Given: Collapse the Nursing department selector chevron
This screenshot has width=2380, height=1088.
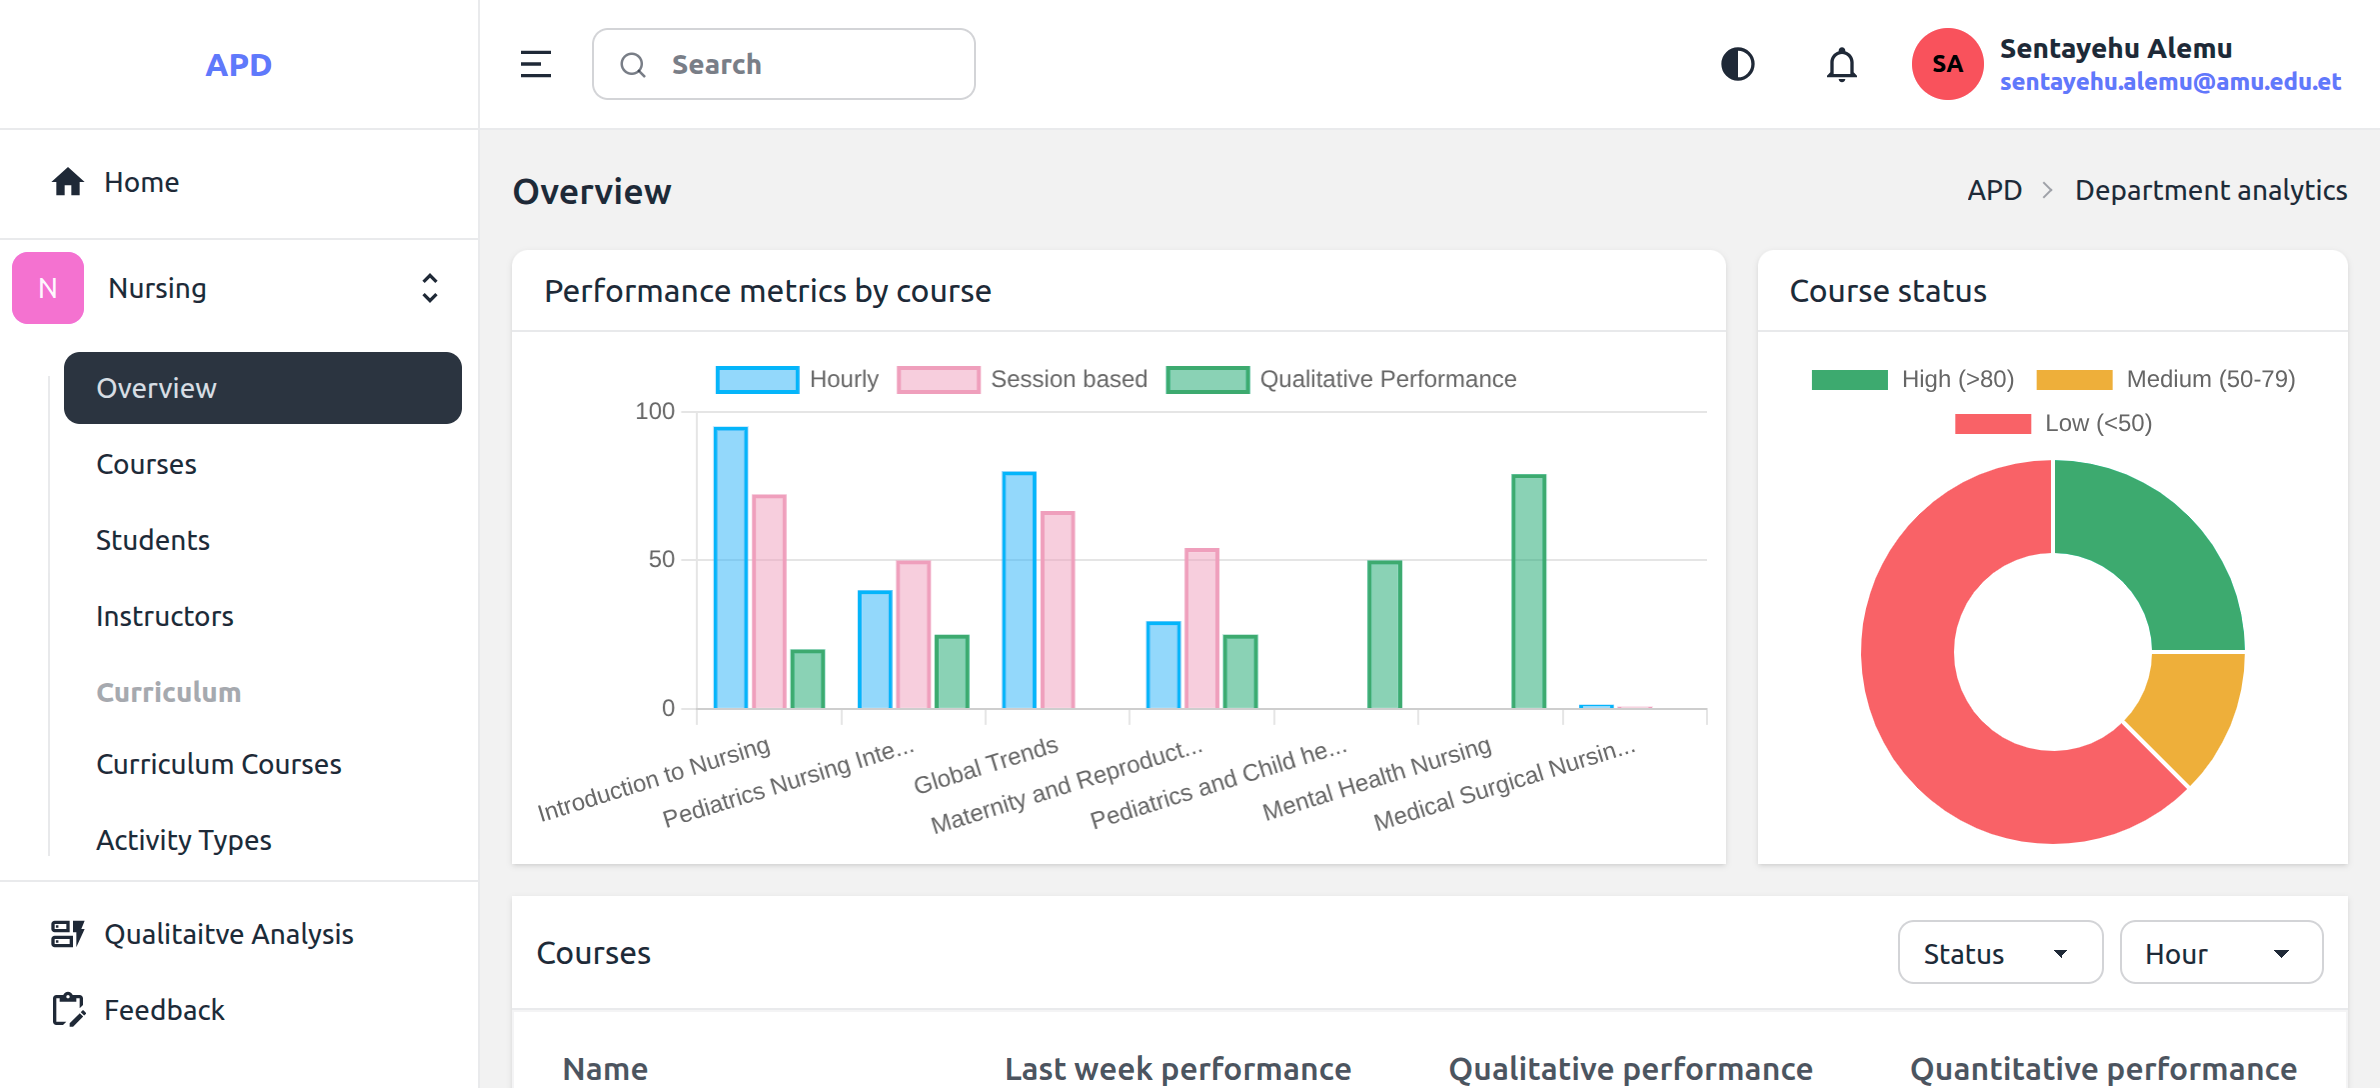Looking at the screenshot, I should click(x=428, y=288).
